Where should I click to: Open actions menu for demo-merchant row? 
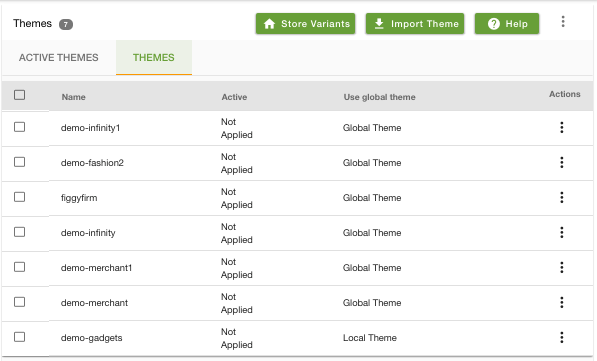[562, 302]
